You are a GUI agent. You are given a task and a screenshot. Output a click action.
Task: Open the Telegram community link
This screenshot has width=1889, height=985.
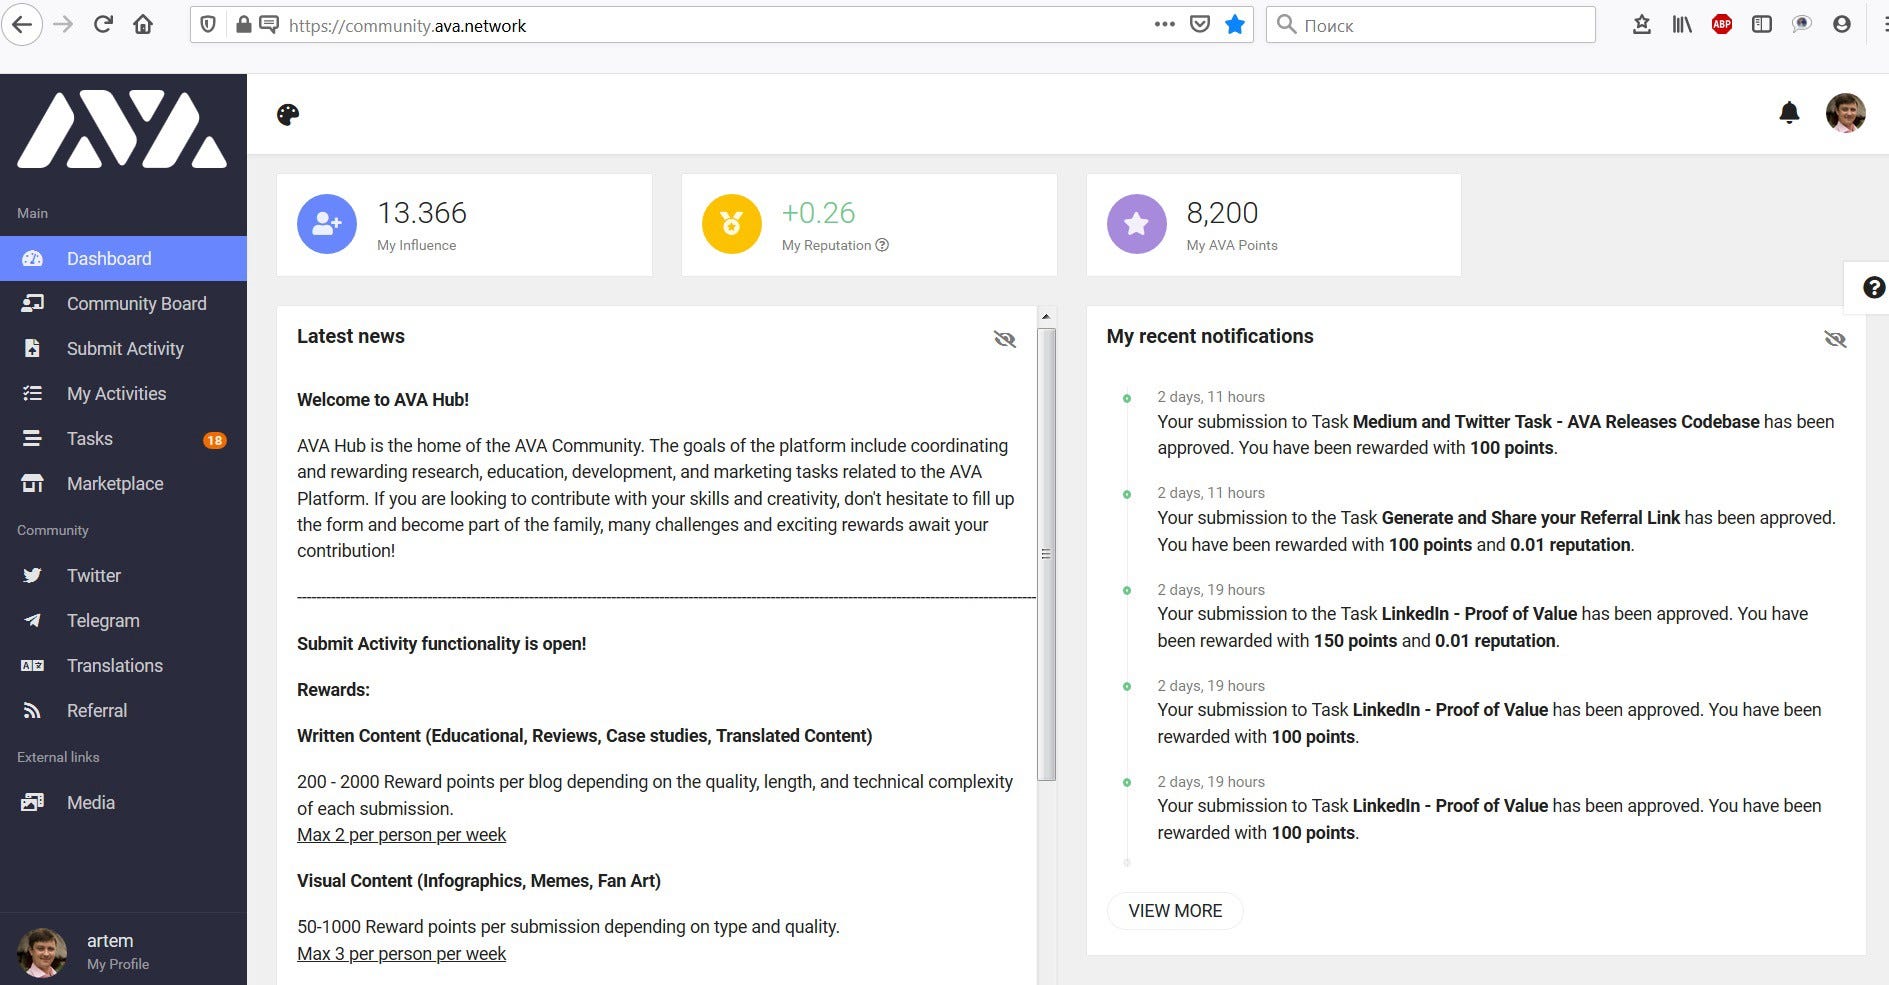coord(123,620)
